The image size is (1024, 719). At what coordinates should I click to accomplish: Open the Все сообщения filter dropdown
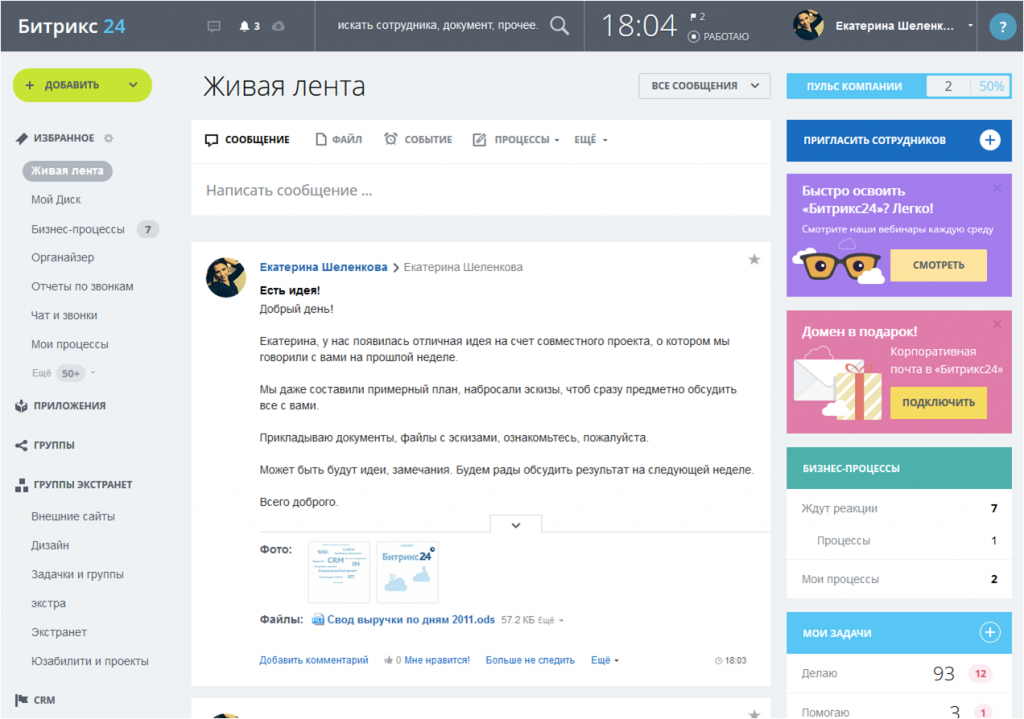(x=704, y=86)
